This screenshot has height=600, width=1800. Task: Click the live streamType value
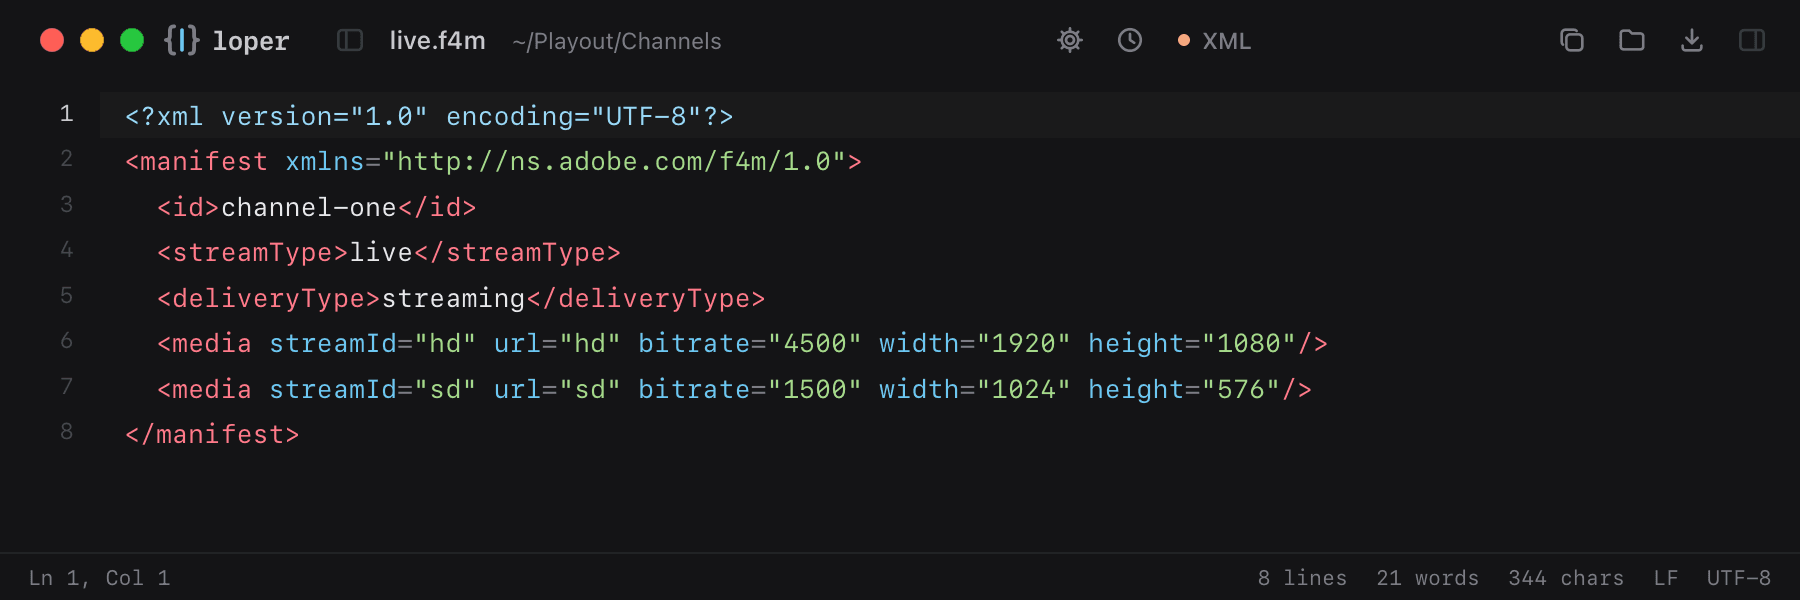(381, 252)
